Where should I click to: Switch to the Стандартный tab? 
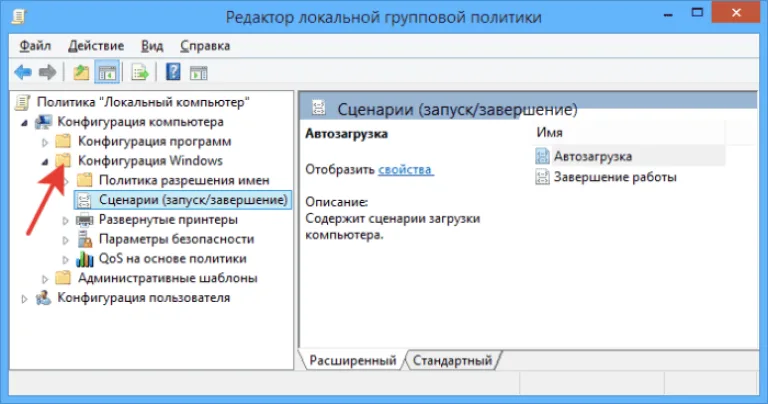pos(452,360)
